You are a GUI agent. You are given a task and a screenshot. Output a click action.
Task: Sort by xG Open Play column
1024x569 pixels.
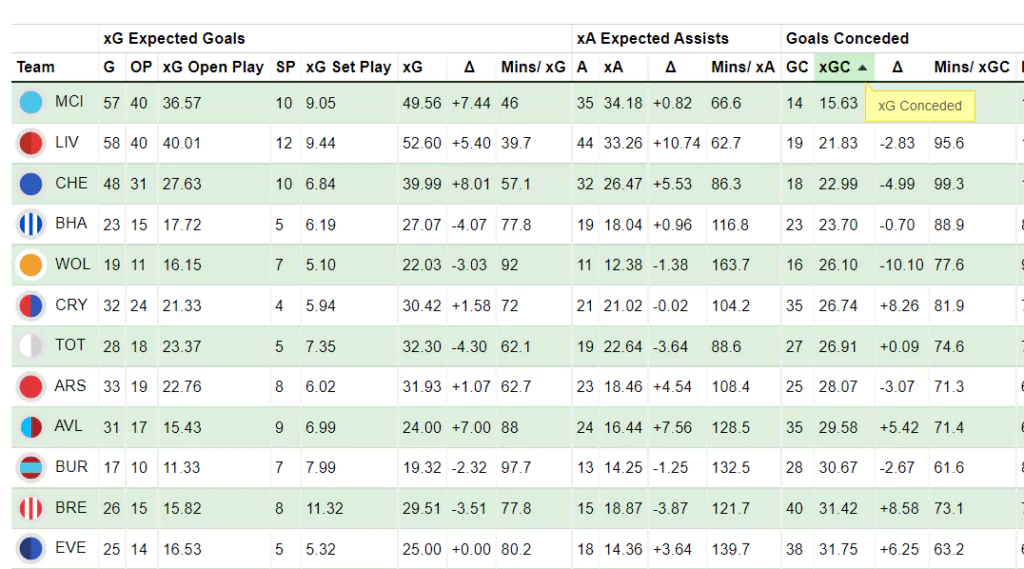coord(212,67)
